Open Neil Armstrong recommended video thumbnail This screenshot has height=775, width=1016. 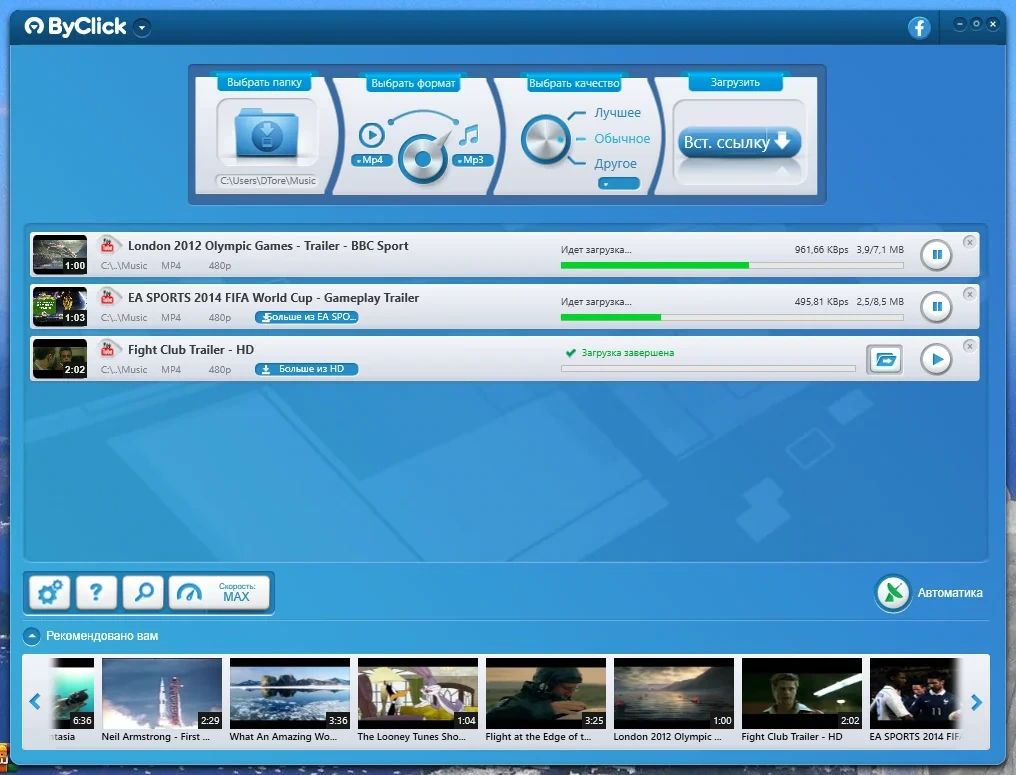[x=162, y=693]
